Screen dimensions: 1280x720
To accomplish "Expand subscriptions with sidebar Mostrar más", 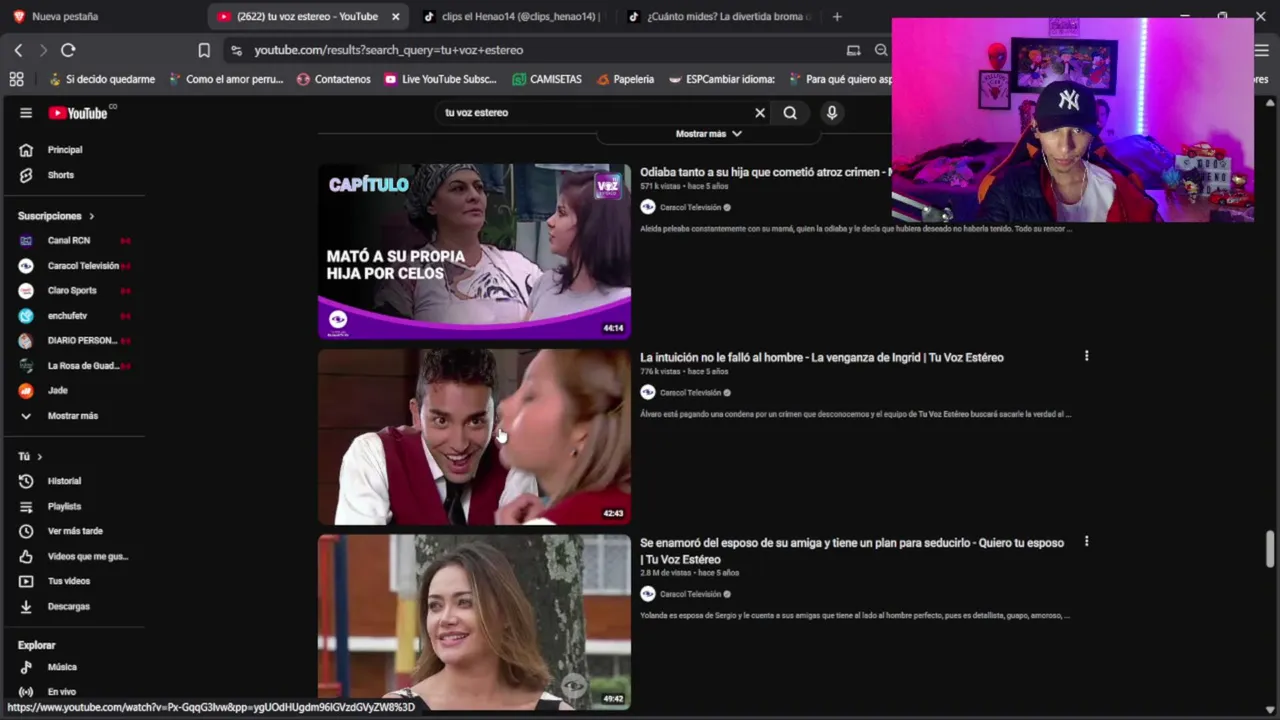I will click(x=73, y=416).
